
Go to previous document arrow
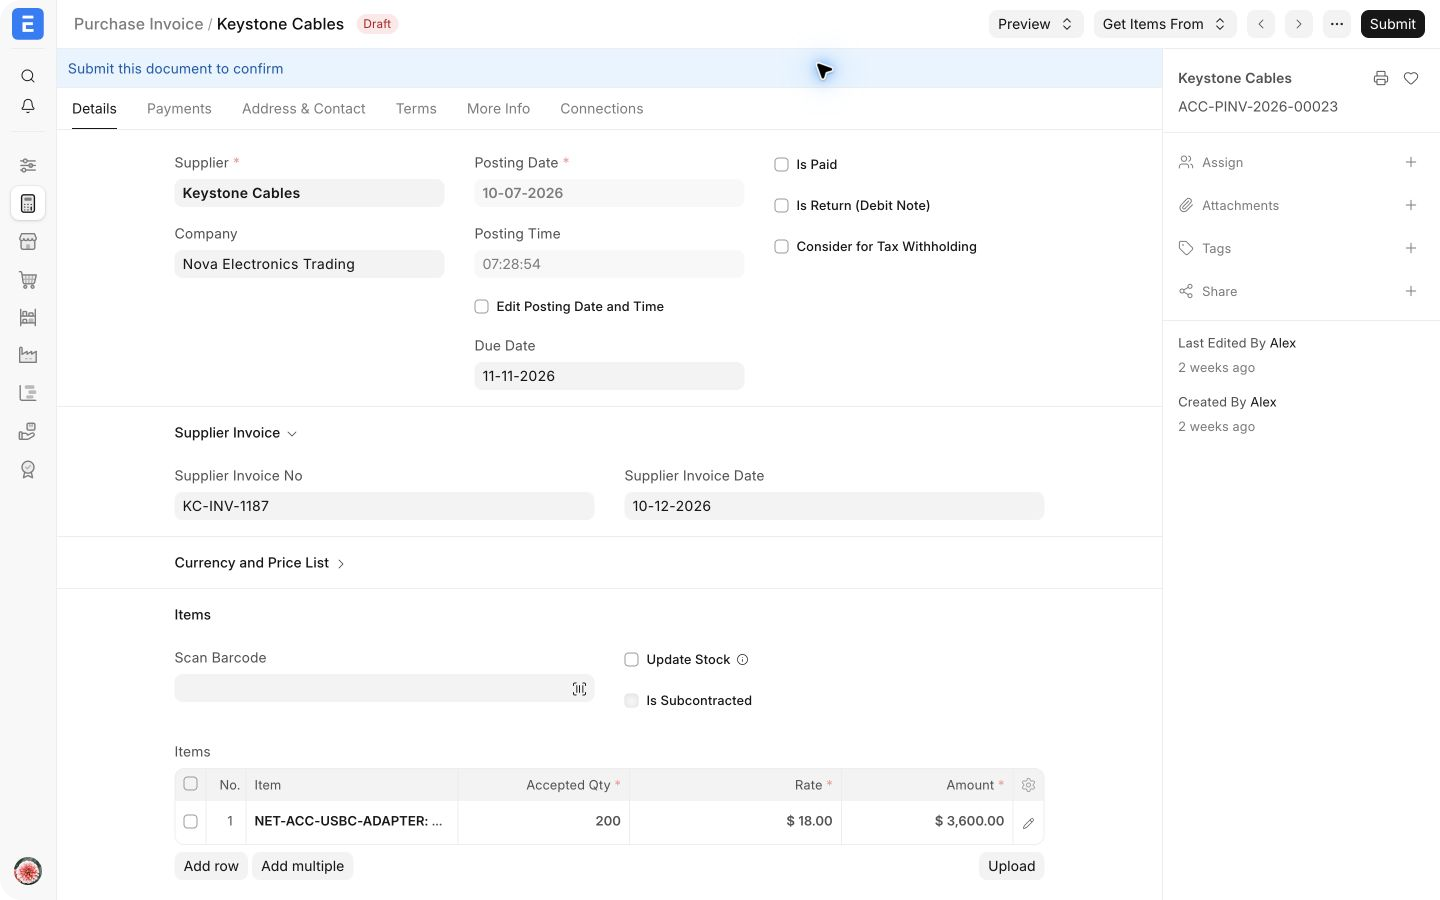point(1261,24)
